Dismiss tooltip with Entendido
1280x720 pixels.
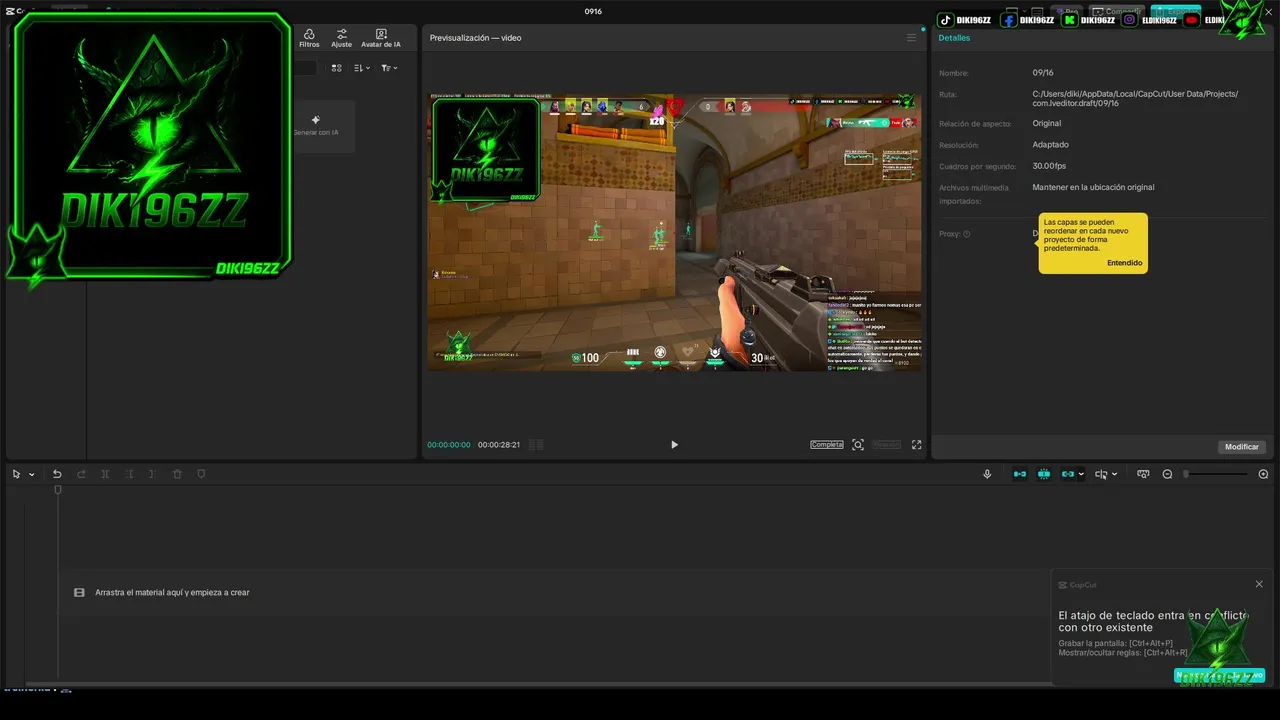[1124, 263]
